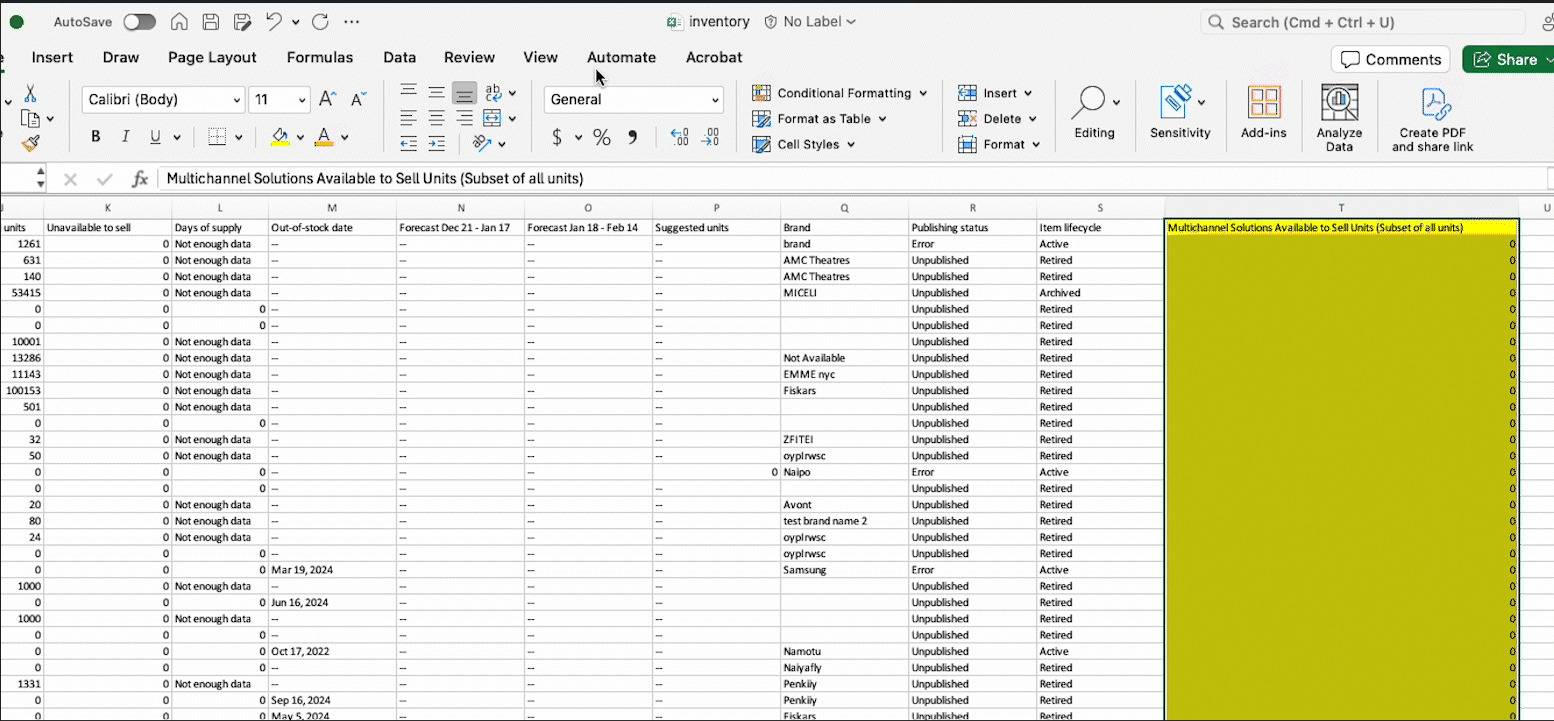
Task: Click the fx insert function icon
Action: [x=140, y=179]
